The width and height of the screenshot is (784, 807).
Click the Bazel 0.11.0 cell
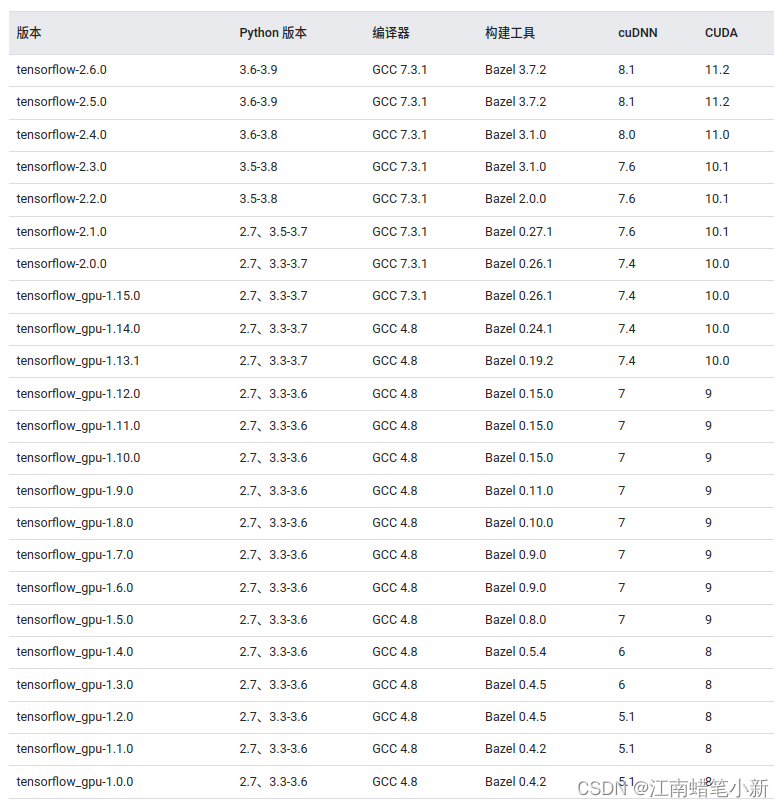[x=519, y=490]
